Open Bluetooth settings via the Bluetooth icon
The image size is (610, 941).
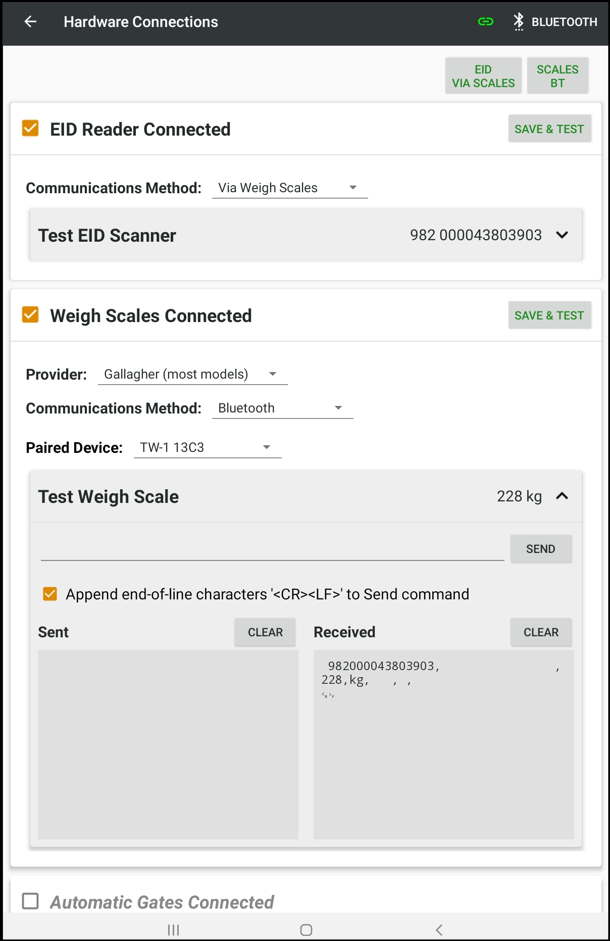(518, 21)
